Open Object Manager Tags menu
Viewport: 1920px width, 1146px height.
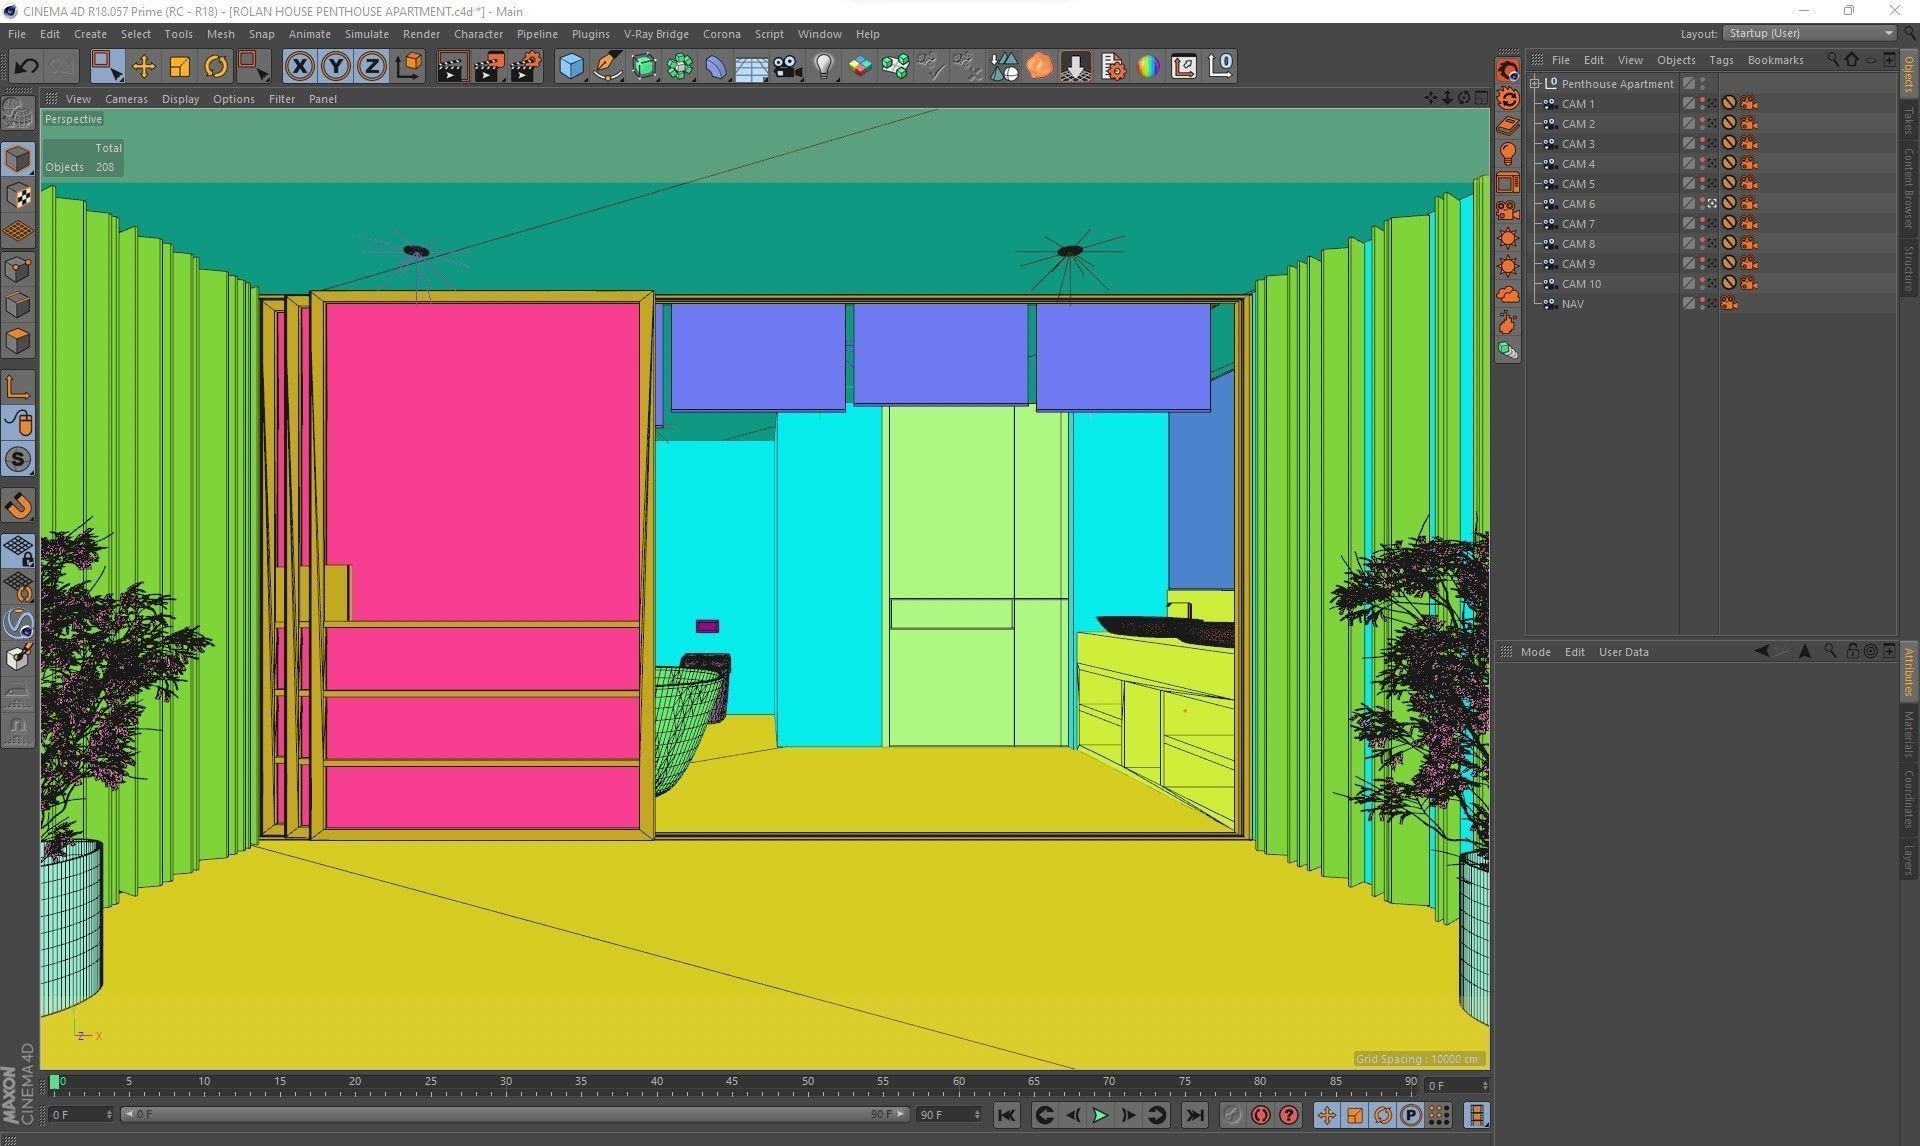[1721, 60]
